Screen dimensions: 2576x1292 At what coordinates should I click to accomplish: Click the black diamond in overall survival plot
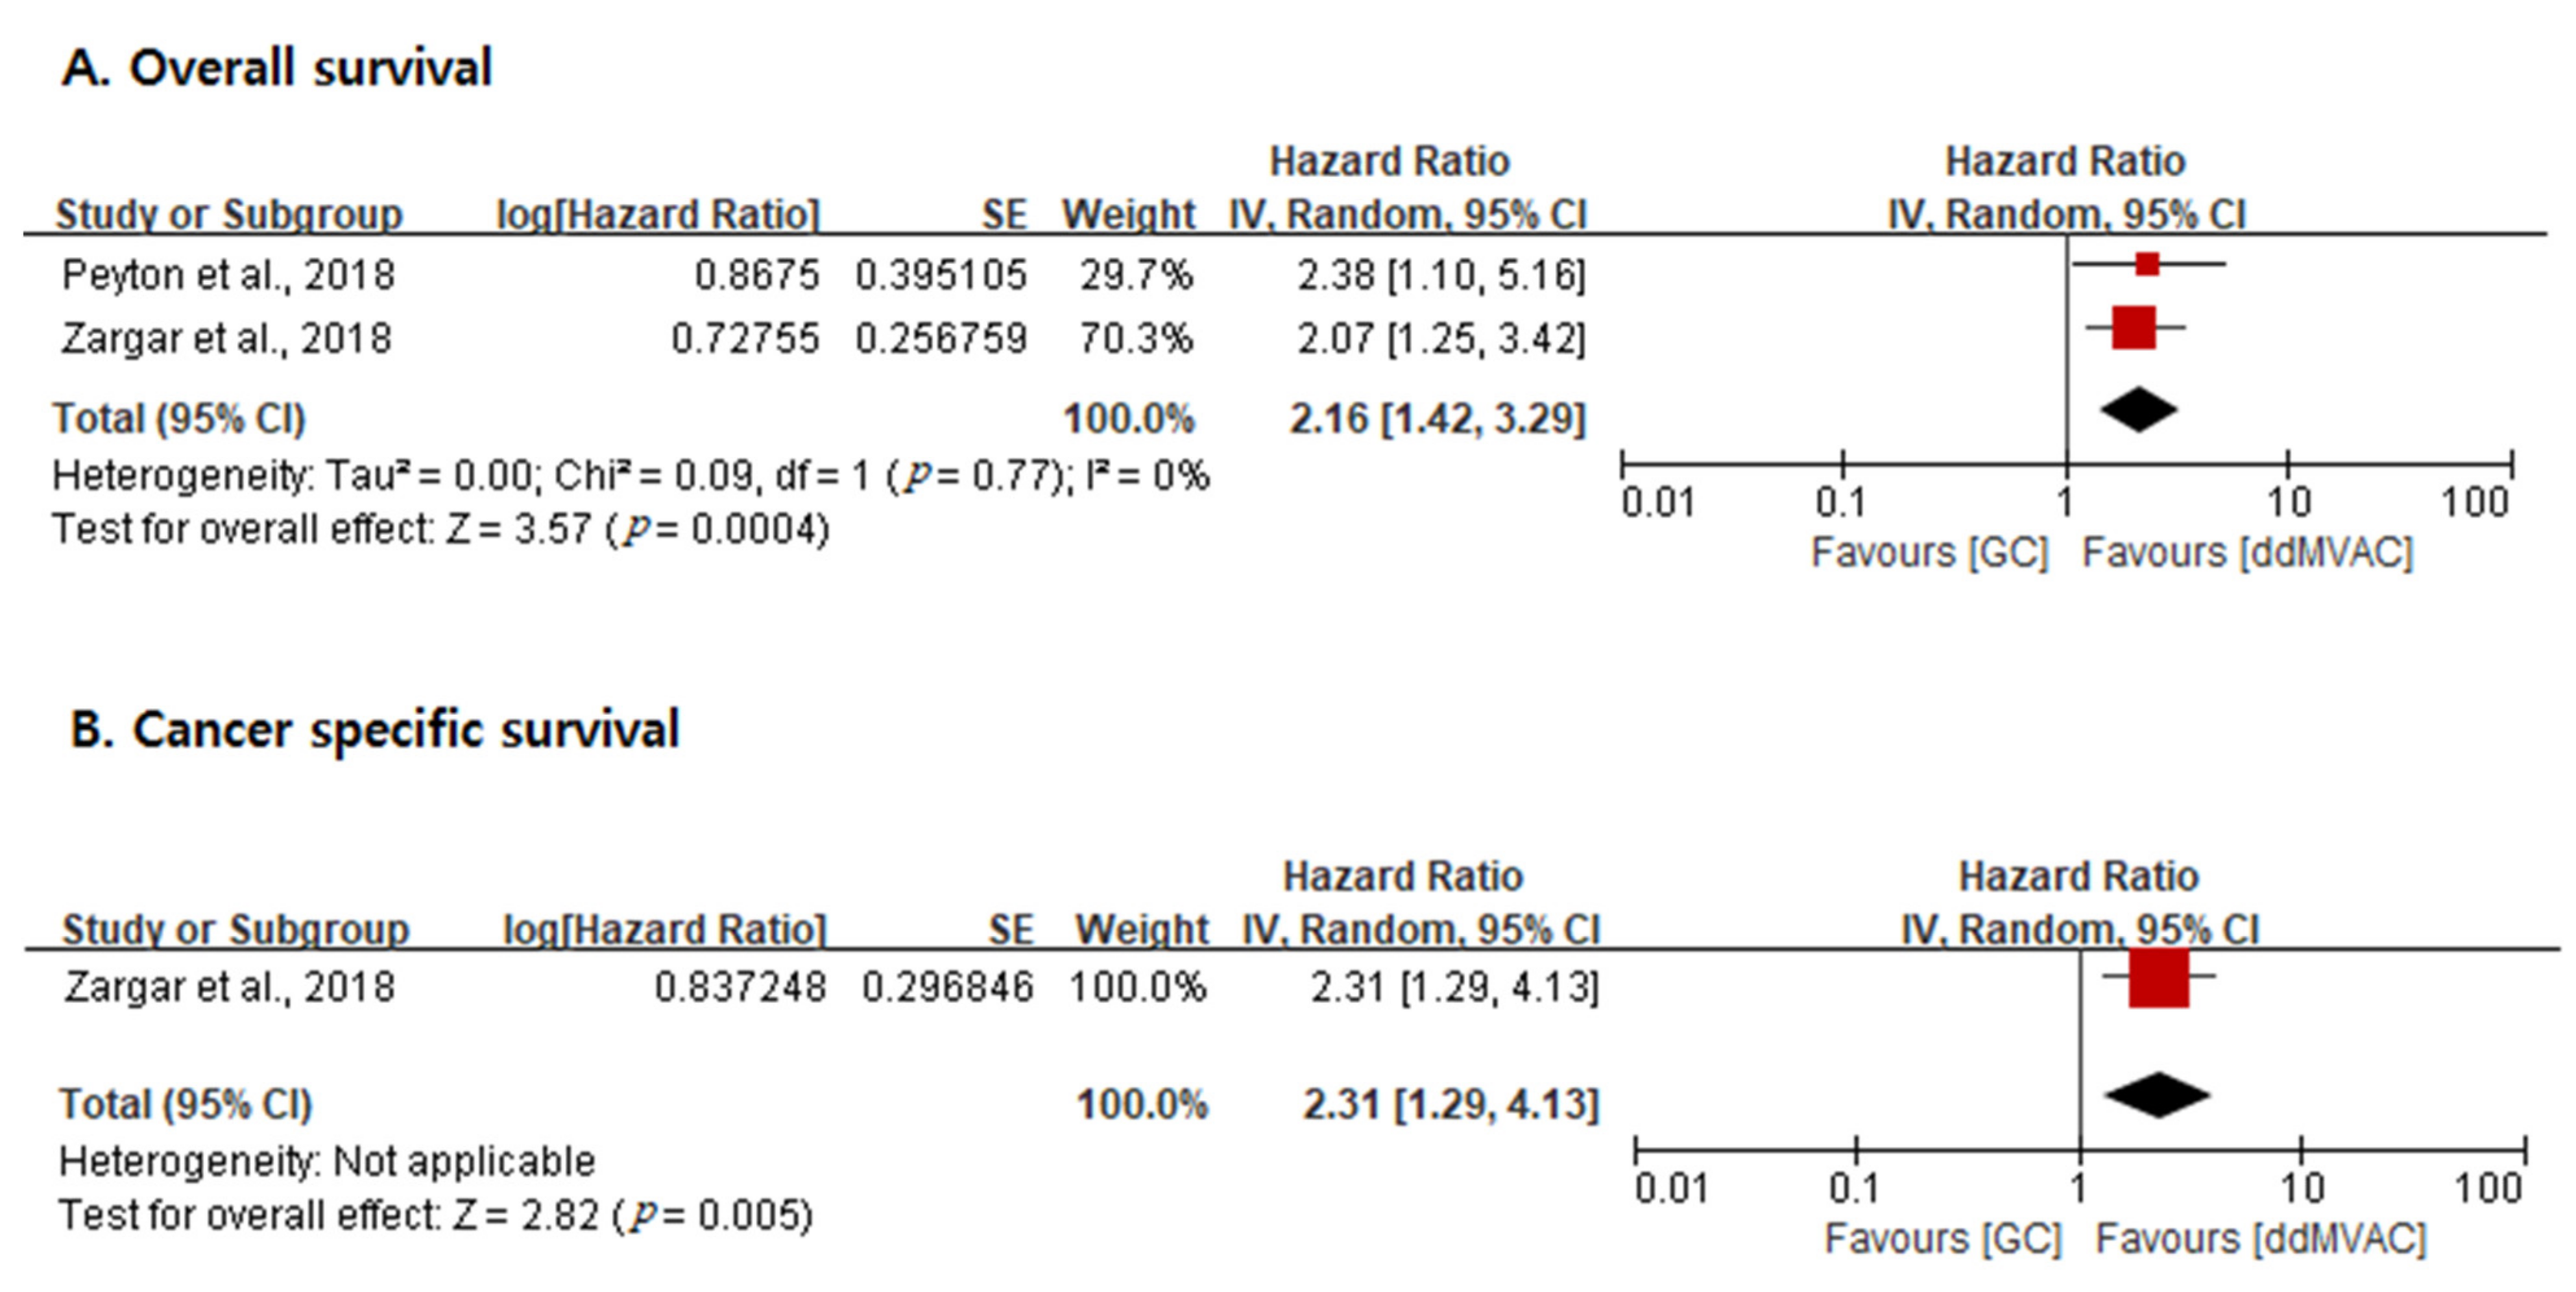(2138, 409)
